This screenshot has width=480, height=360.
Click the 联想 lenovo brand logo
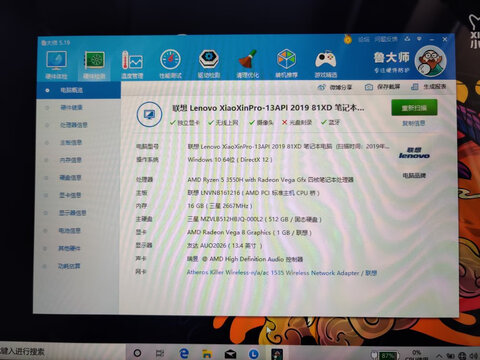click(414, 153)
